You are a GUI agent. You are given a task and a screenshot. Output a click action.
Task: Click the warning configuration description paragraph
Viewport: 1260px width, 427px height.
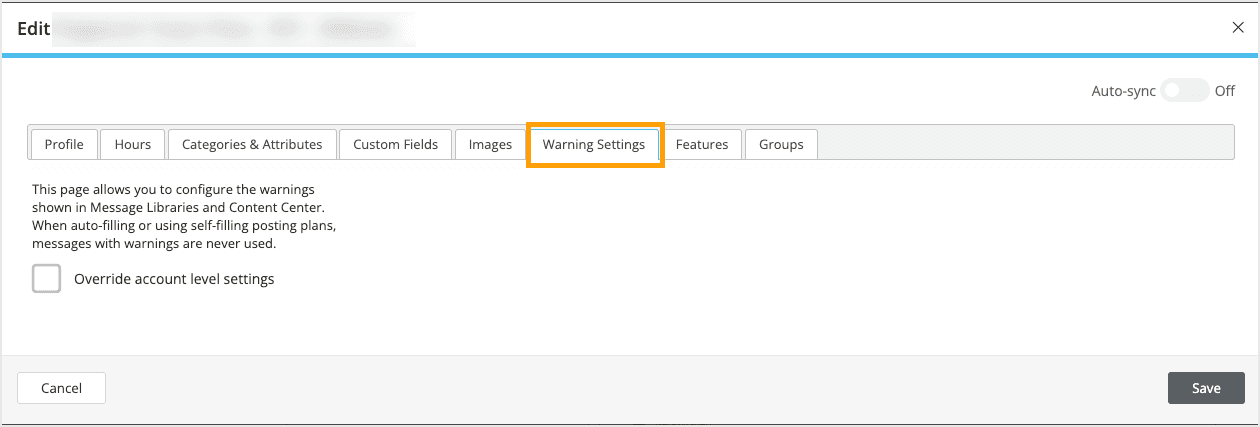184,216
